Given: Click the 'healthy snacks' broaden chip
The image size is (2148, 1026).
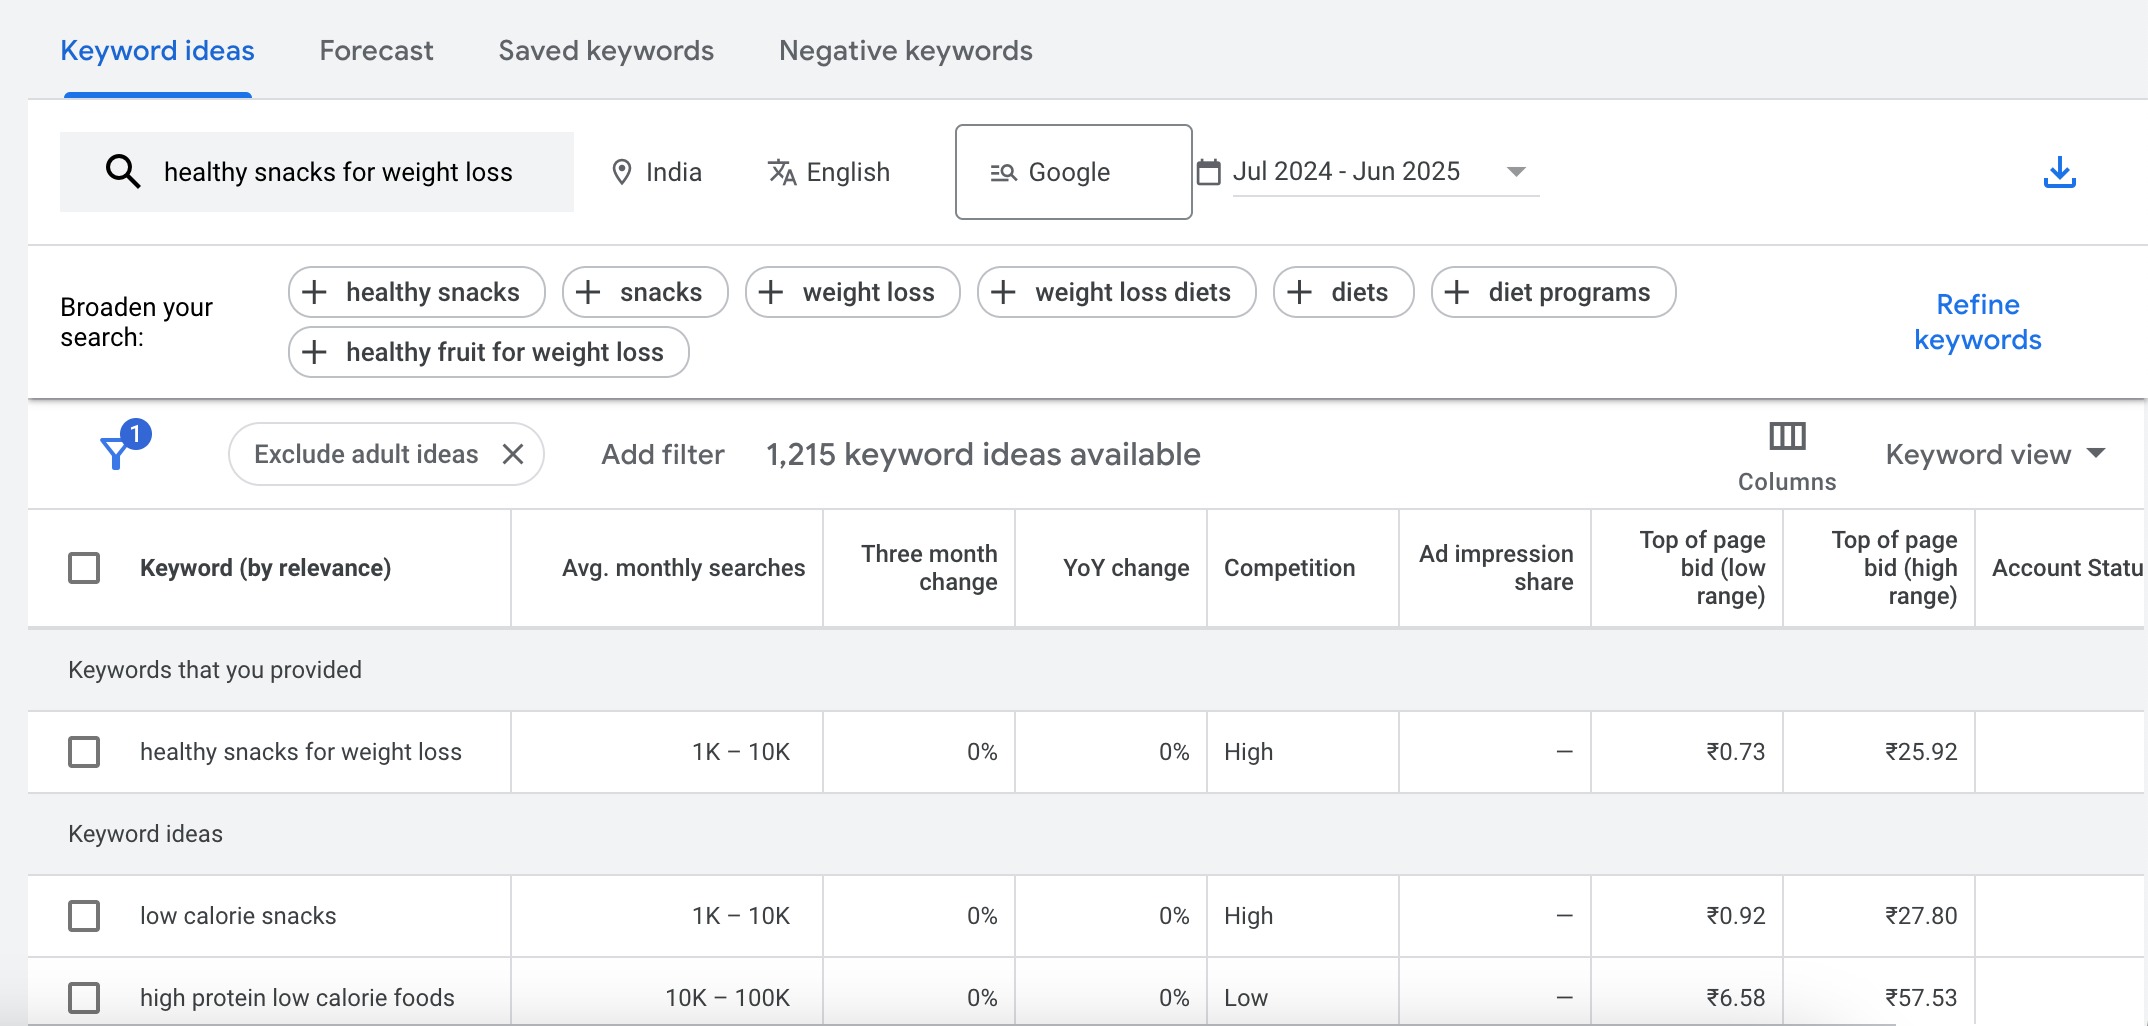Looking at the screenshot, I should click(x=417, y=292).
